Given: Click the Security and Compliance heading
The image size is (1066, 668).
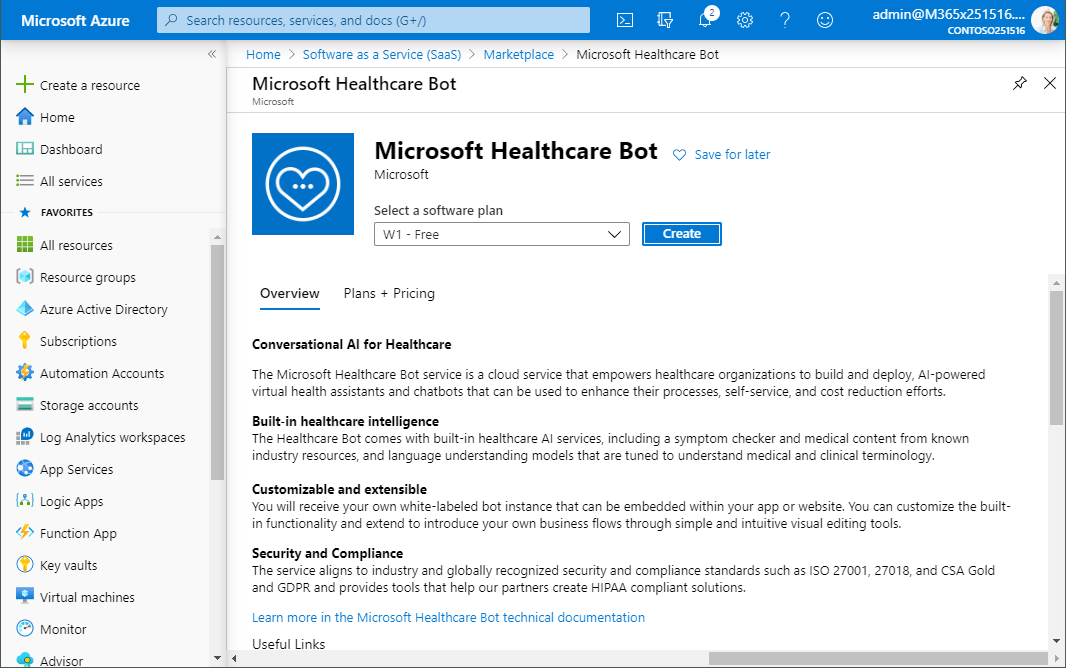Looking at the screenshot, I should click(x=328, y=553).
